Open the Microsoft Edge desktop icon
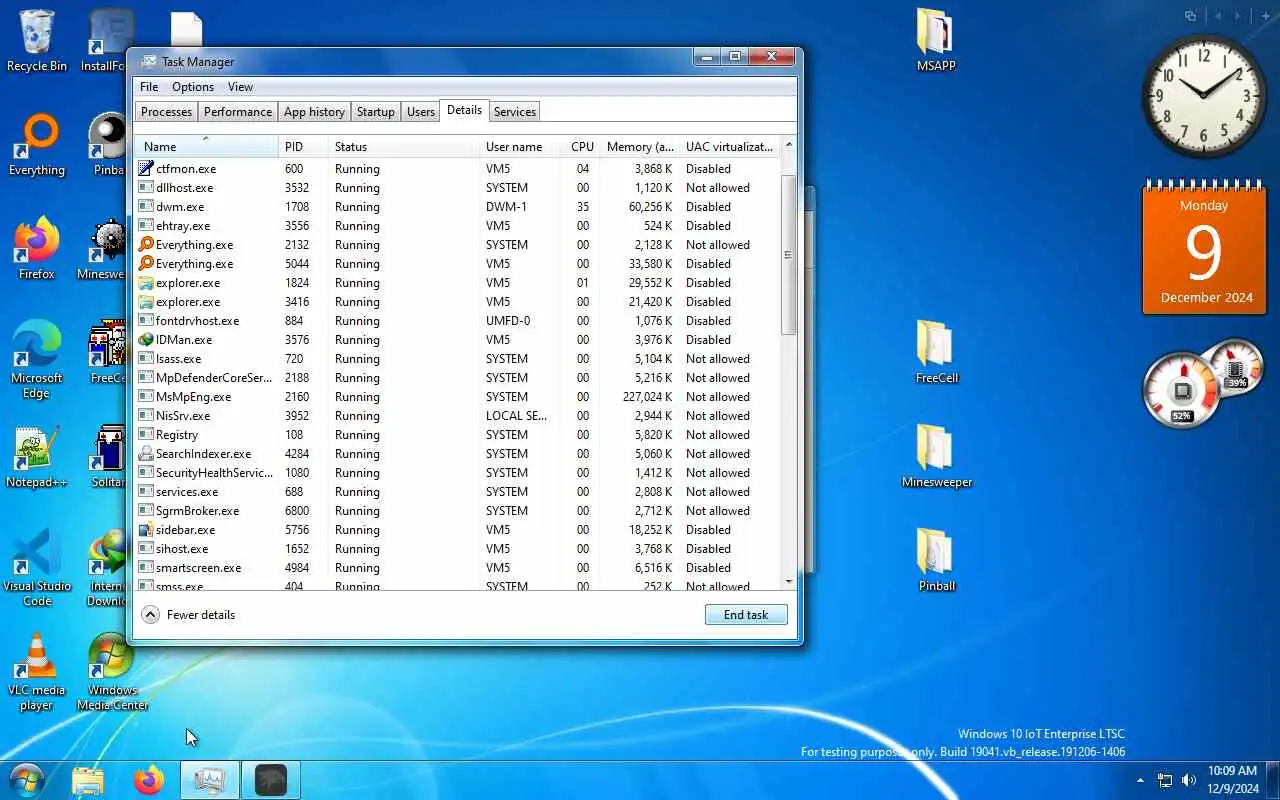1280x800 pixels. [x=37, y=360]
